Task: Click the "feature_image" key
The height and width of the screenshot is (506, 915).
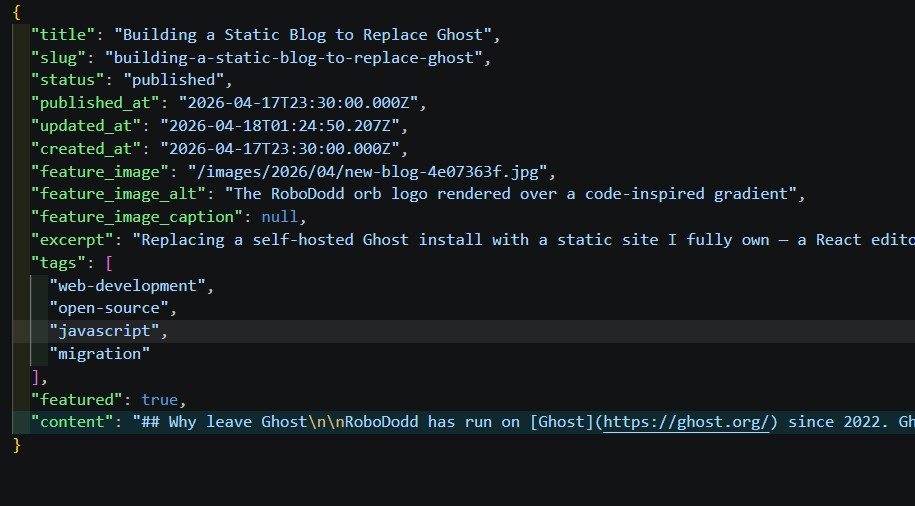Action: pyautogui.click(x=100, y=171)
